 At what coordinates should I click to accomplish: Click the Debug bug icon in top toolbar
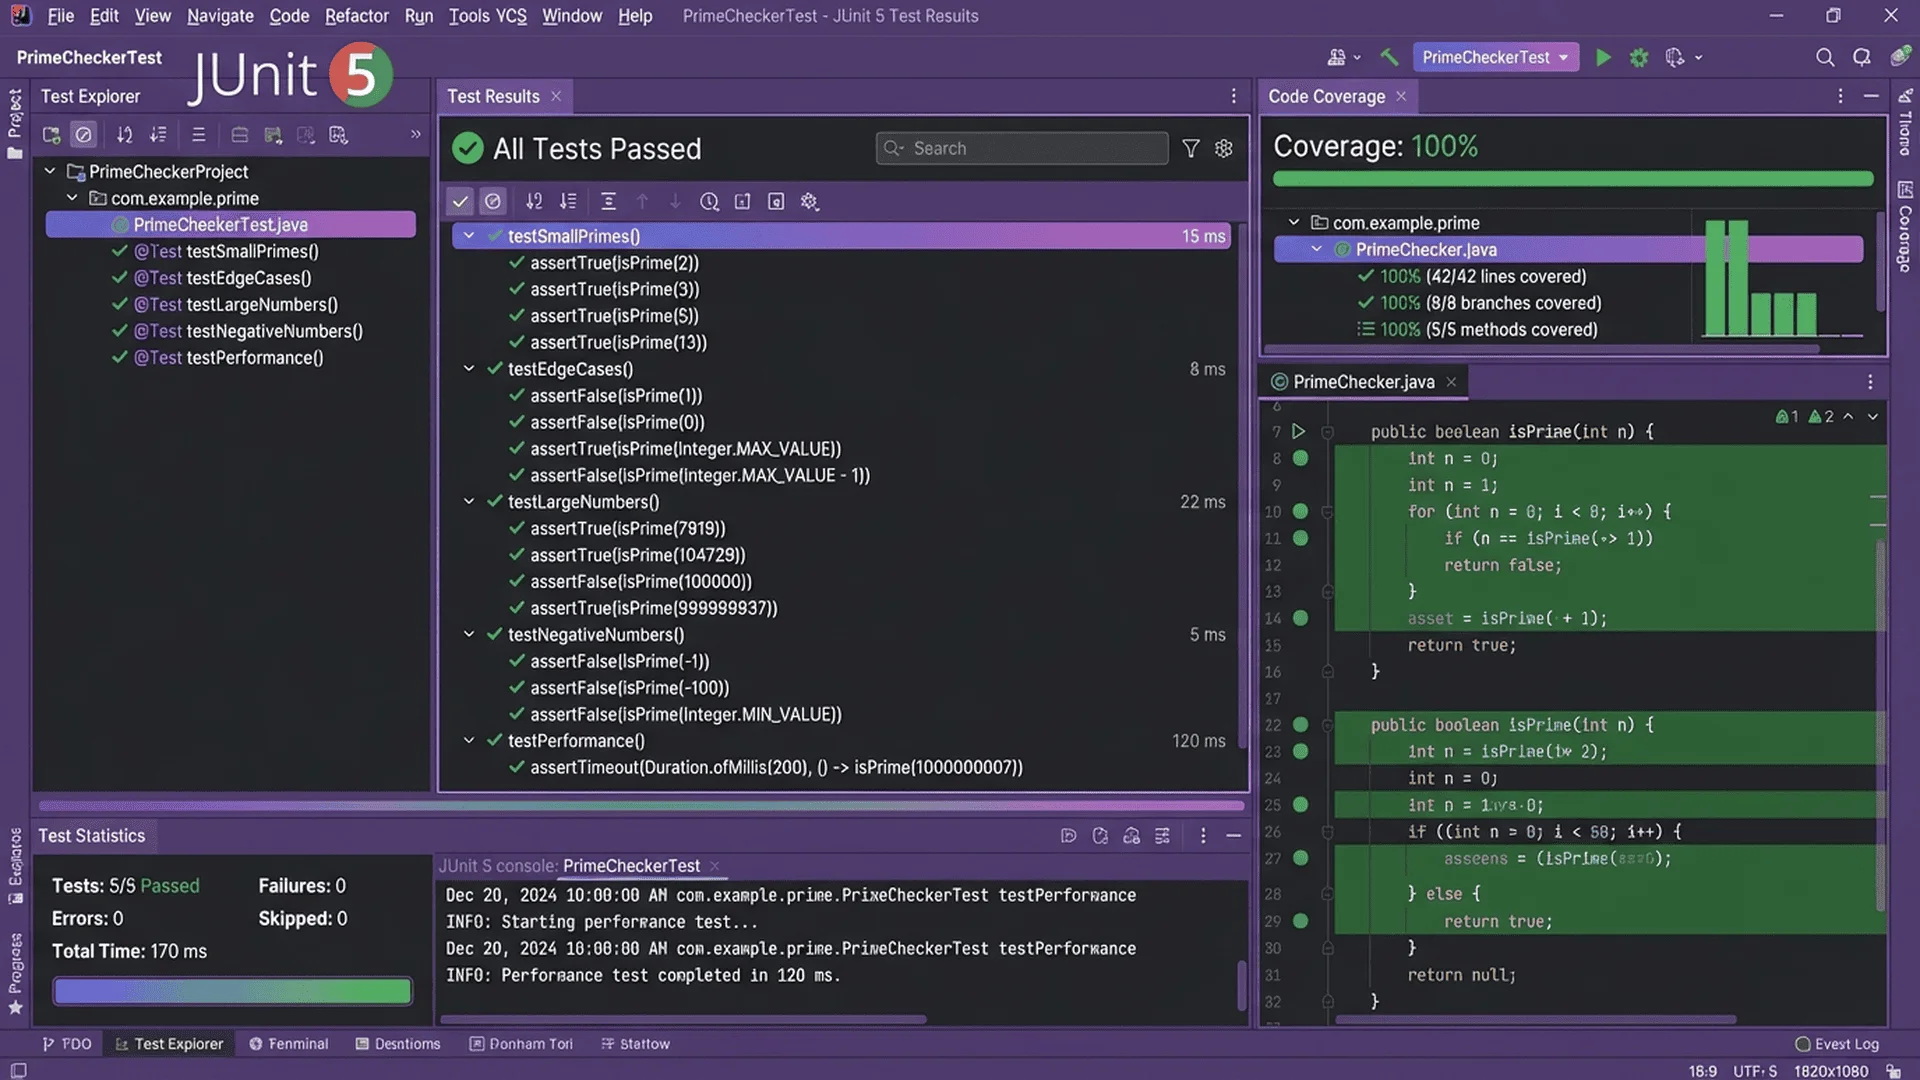tap(1639, 58)
